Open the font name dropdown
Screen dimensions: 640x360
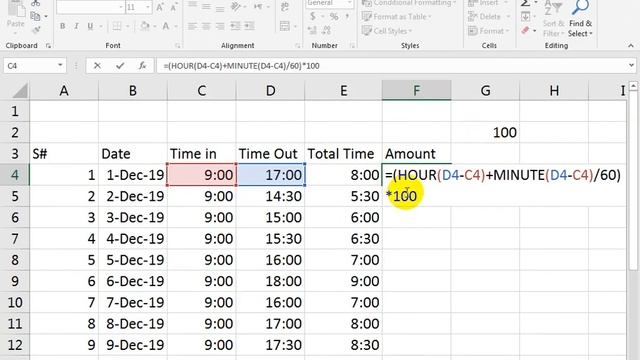[121, 7]
